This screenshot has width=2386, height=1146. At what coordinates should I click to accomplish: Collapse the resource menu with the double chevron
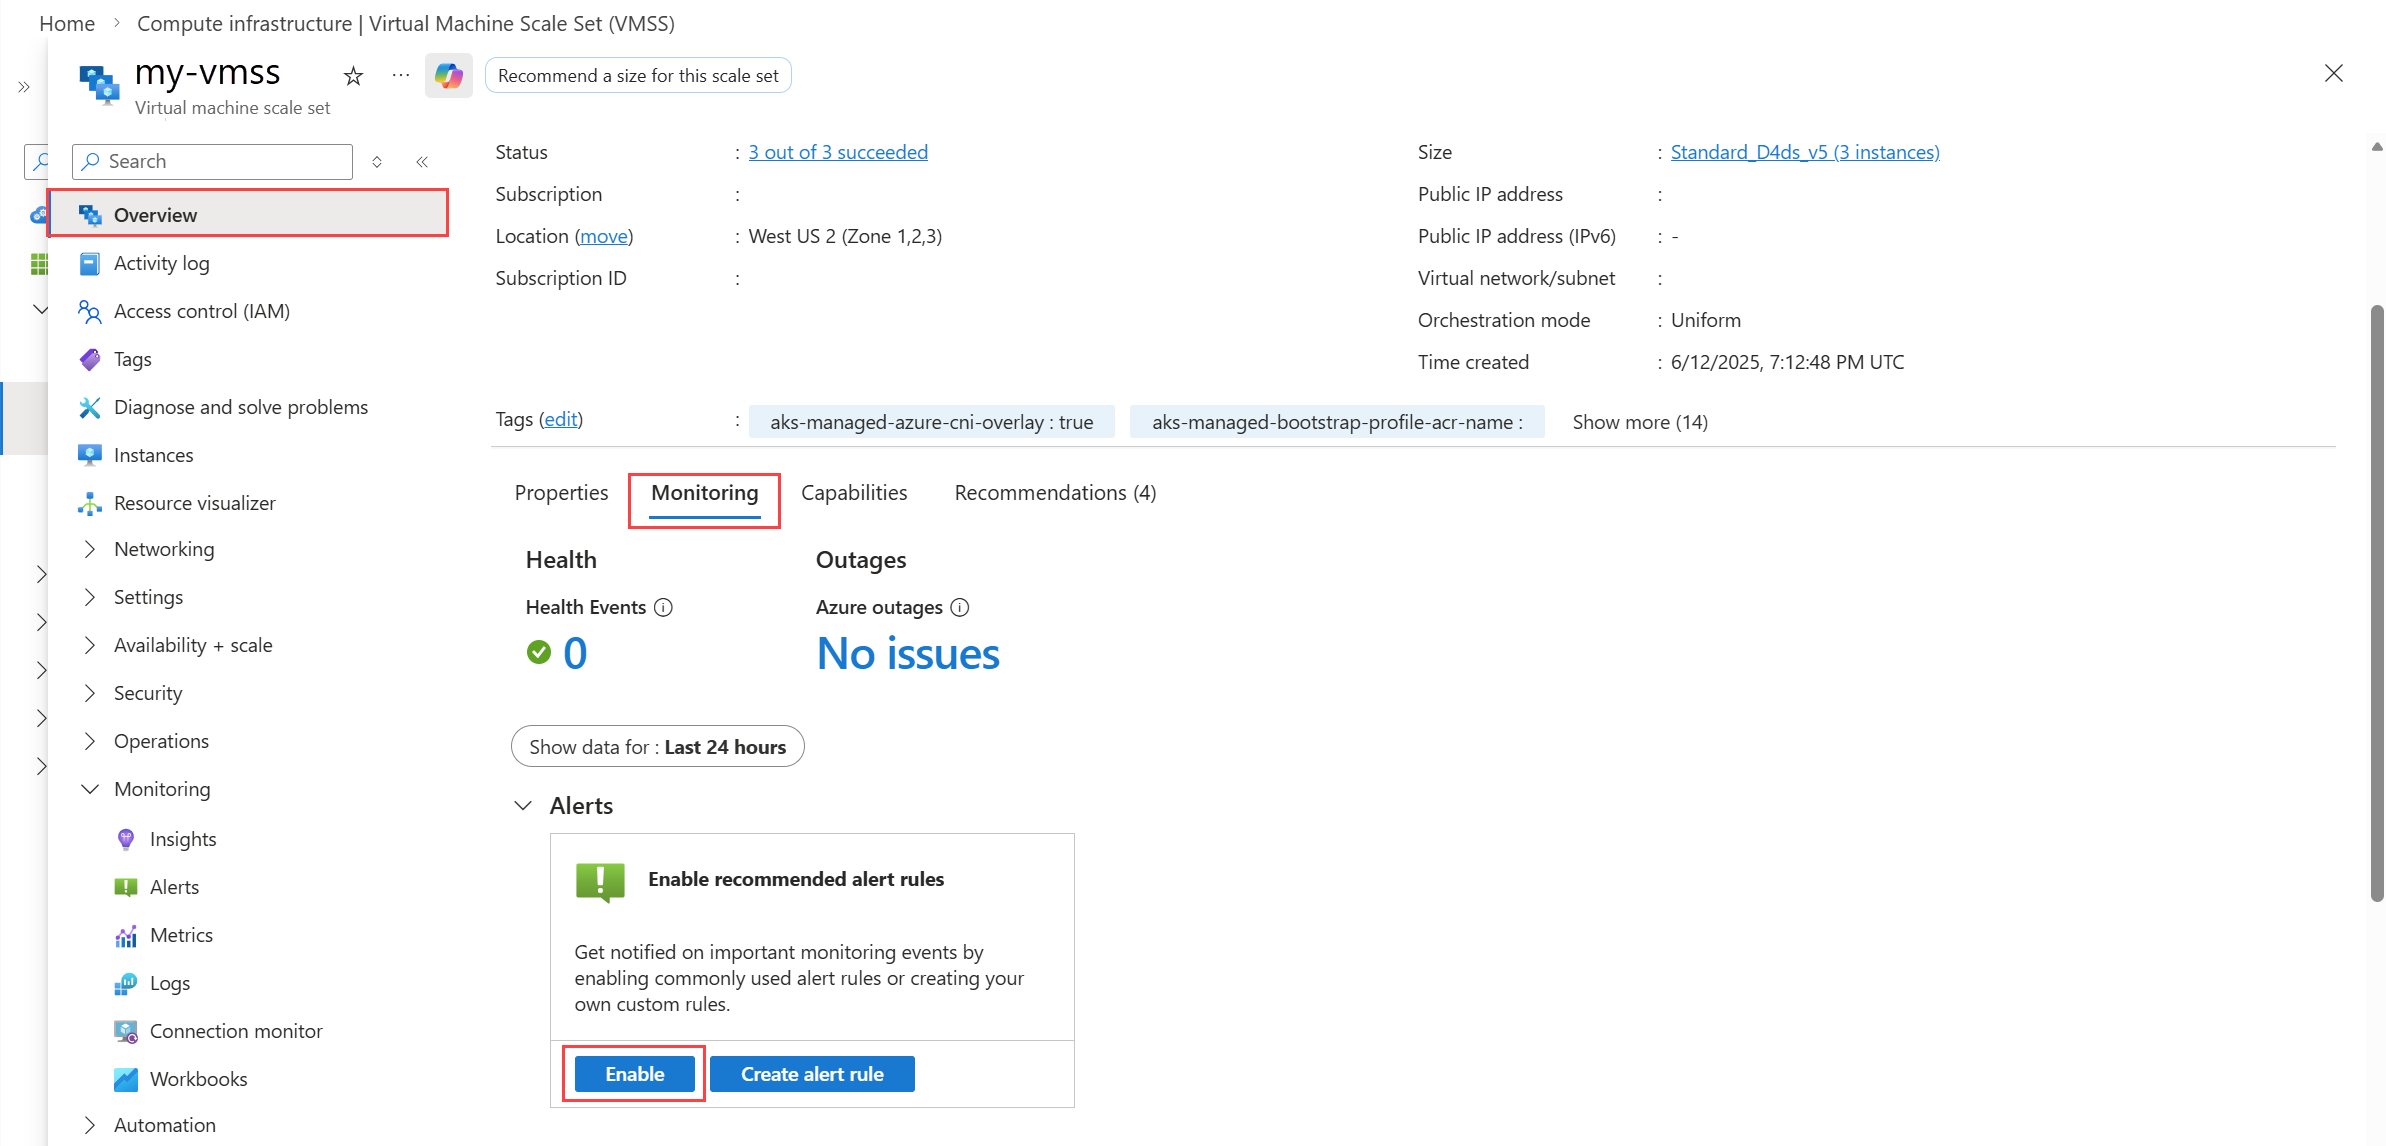pos(423,162)
